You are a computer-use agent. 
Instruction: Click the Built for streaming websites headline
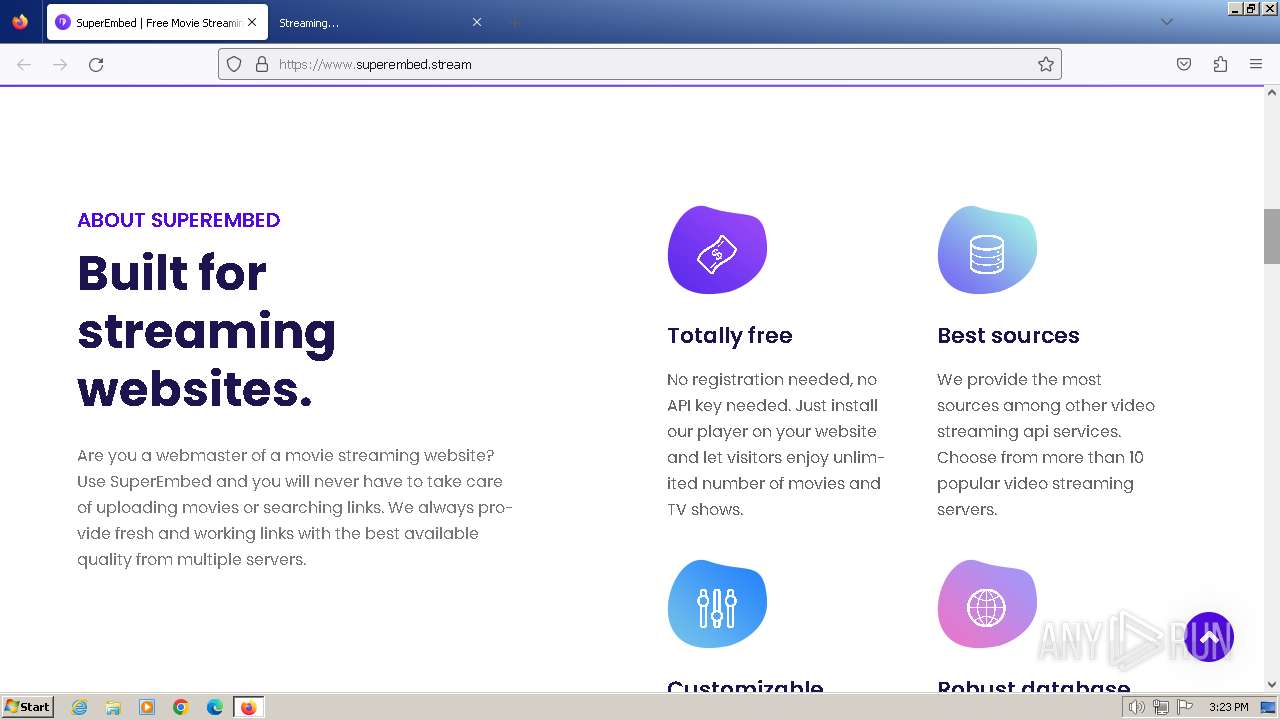coord(207,330)
